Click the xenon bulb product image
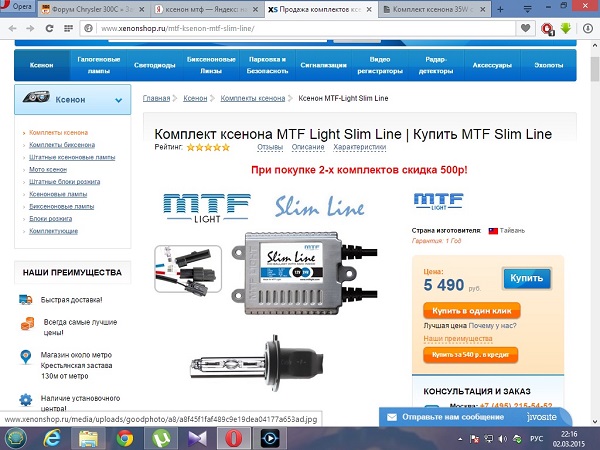This screenshot has height=450, width=600. tap(257, 364)
